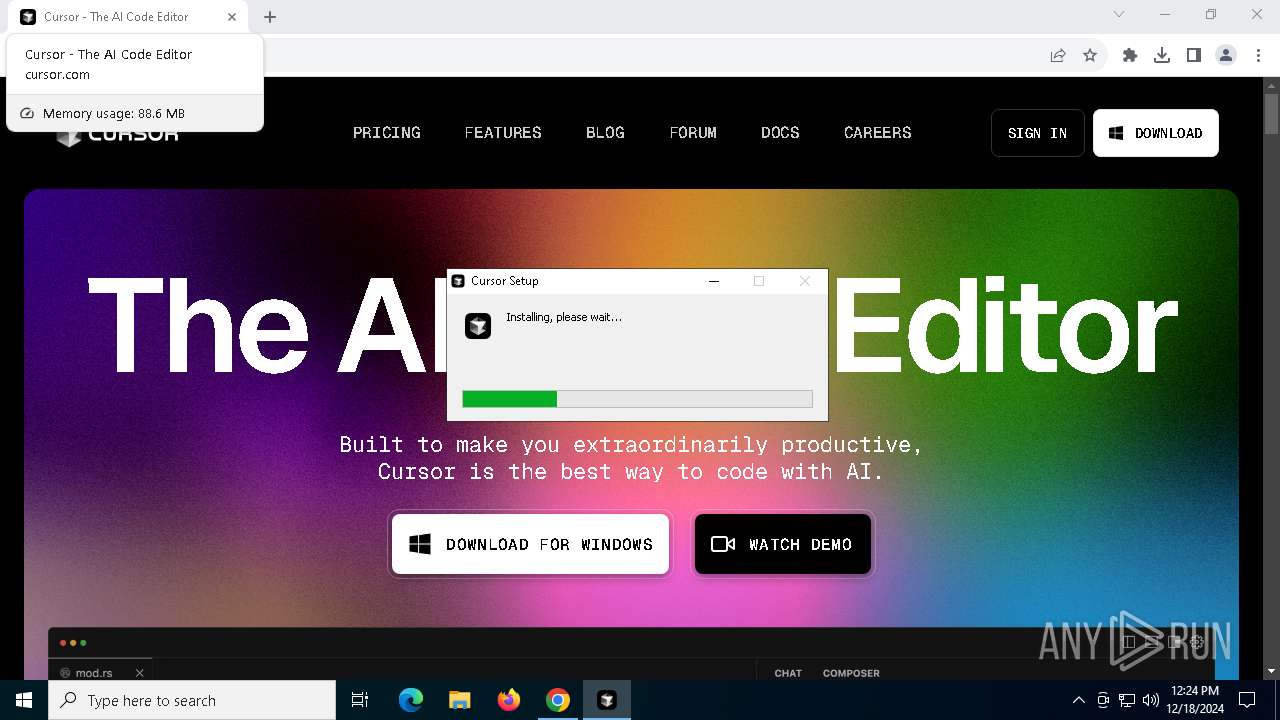Image resolution: width=1280 pixels, height=720 pixels.
Task: Click the installation progress bar
Action: pos(637,399)
